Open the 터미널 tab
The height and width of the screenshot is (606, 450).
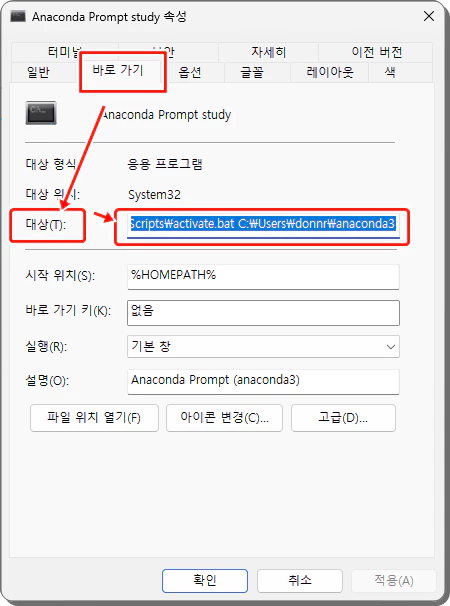[65, 52]
